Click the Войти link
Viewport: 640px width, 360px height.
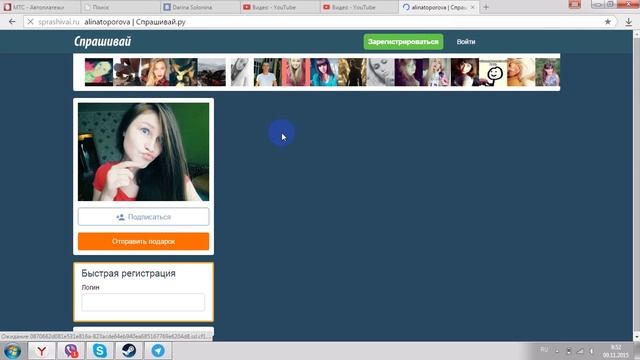point(466,42)
